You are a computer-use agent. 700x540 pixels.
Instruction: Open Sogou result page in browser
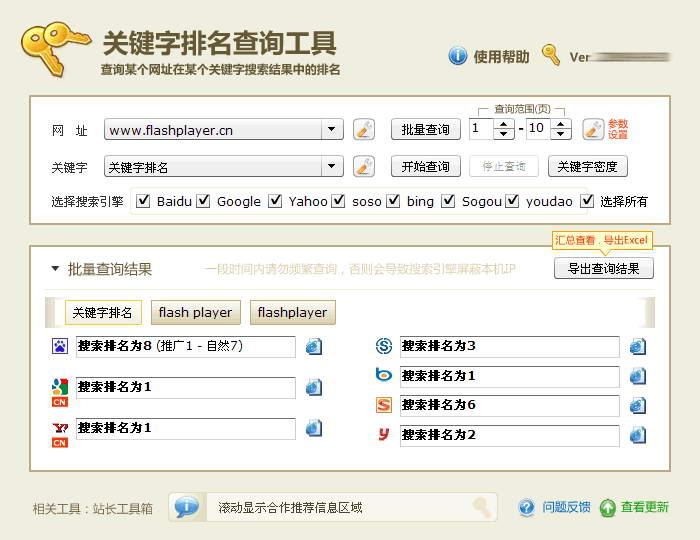pyautogui.click(x=638, y=406)
